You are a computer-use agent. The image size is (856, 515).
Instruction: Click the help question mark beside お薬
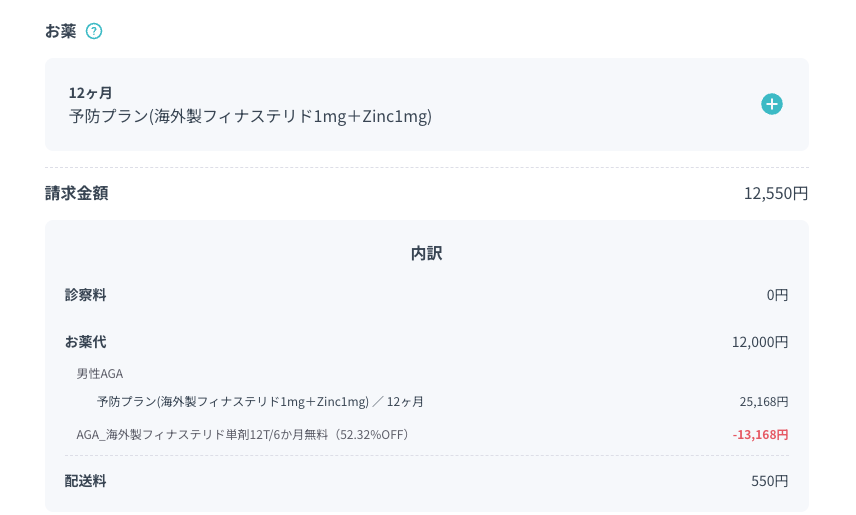(x=94, y=31)
